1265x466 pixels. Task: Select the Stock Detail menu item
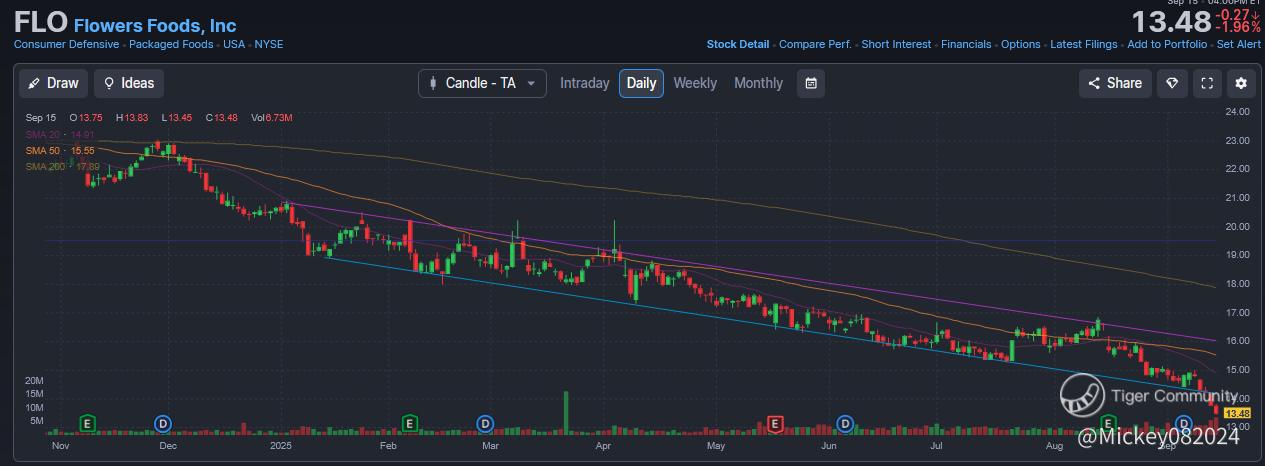(x=738, y=44)
